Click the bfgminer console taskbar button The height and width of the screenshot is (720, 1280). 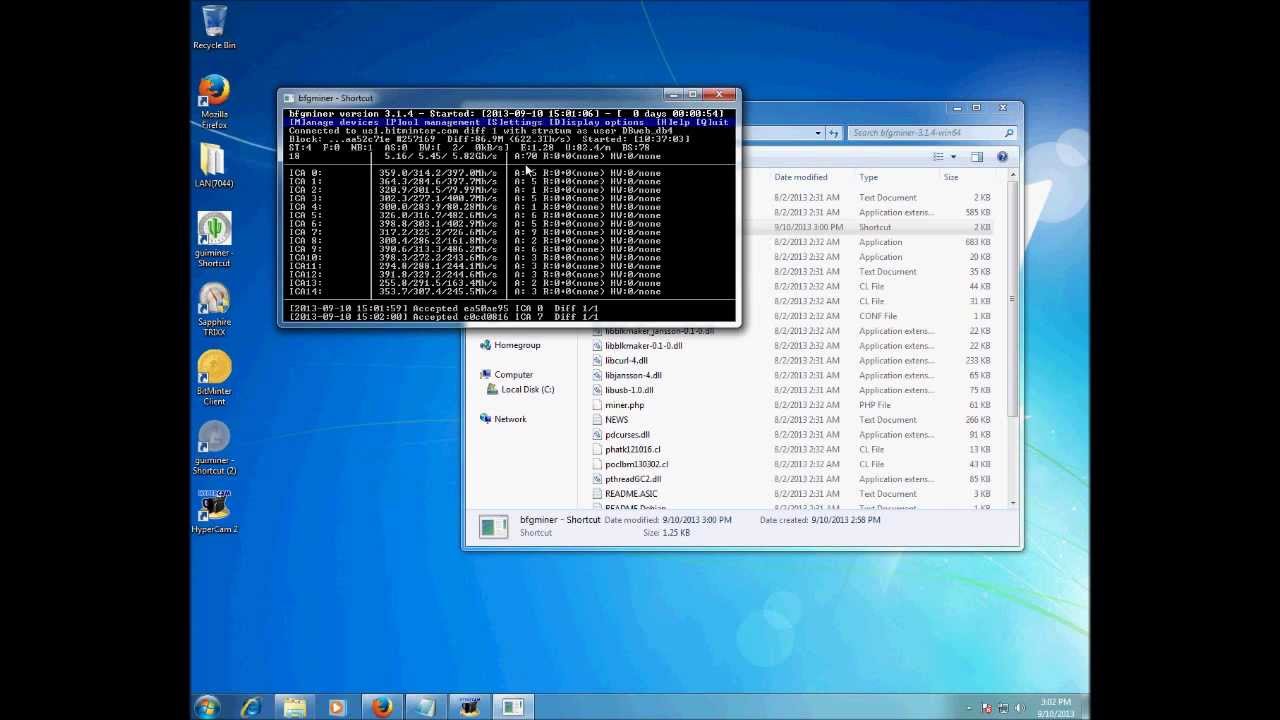pos(513,707)
